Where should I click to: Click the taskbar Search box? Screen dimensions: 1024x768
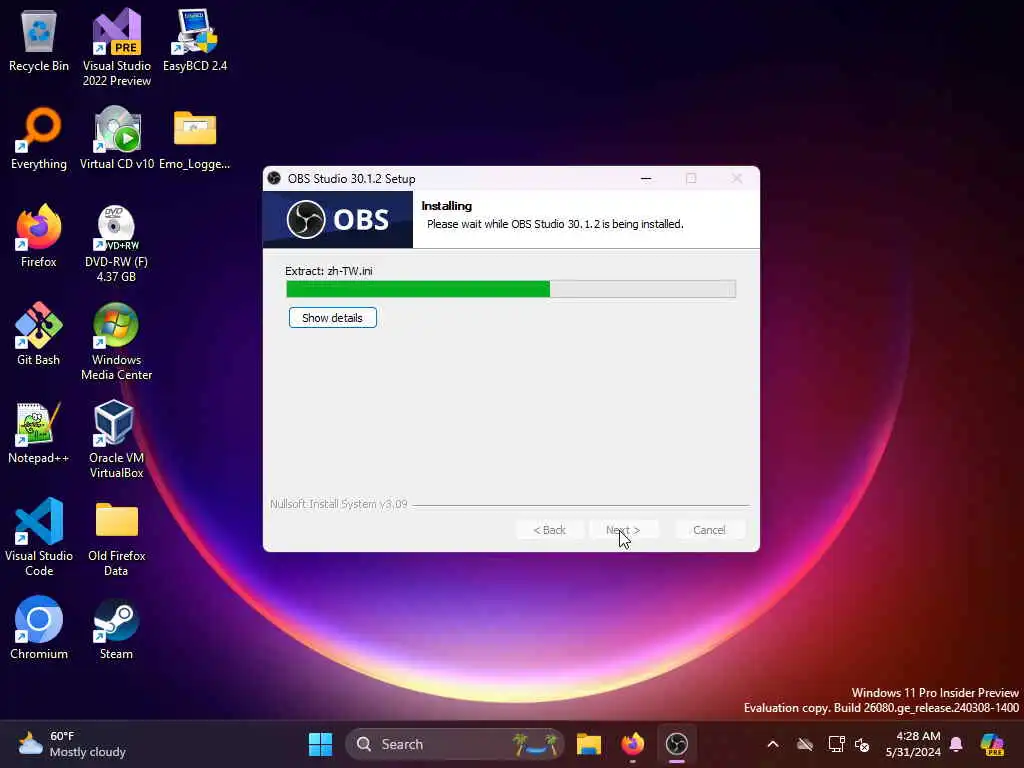(x=455, y=744)
